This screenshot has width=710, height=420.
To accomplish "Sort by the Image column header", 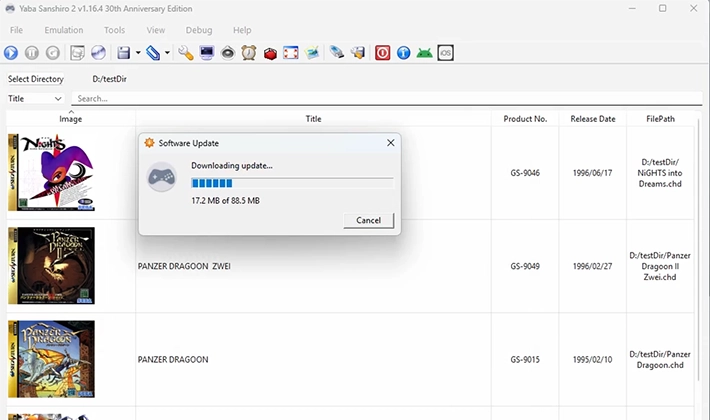I will click(x=71, y=119).
